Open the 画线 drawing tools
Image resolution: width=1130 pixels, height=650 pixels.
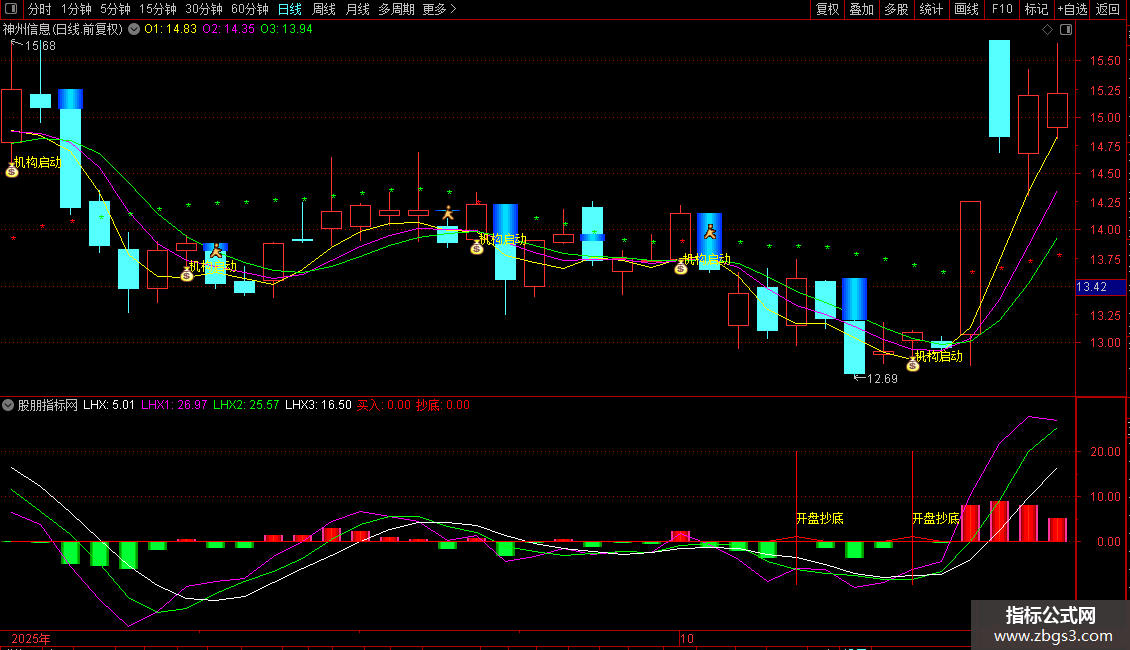click(x=966, y=9)
